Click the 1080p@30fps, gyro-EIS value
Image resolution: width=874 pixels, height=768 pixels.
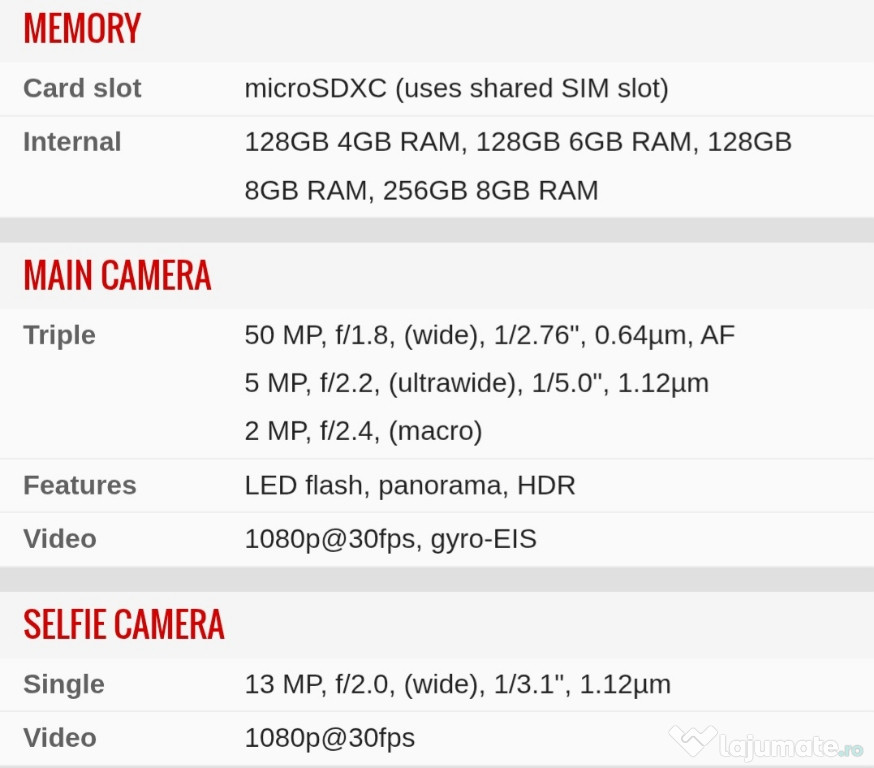pyautogui.click(x=390, y=540)
